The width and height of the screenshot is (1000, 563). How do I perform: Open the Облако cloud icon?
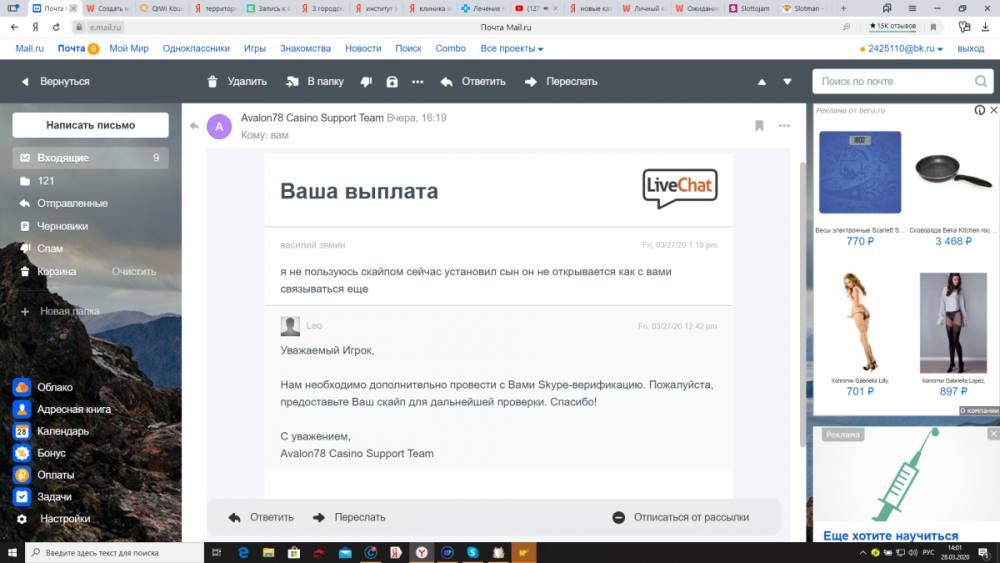22,387
